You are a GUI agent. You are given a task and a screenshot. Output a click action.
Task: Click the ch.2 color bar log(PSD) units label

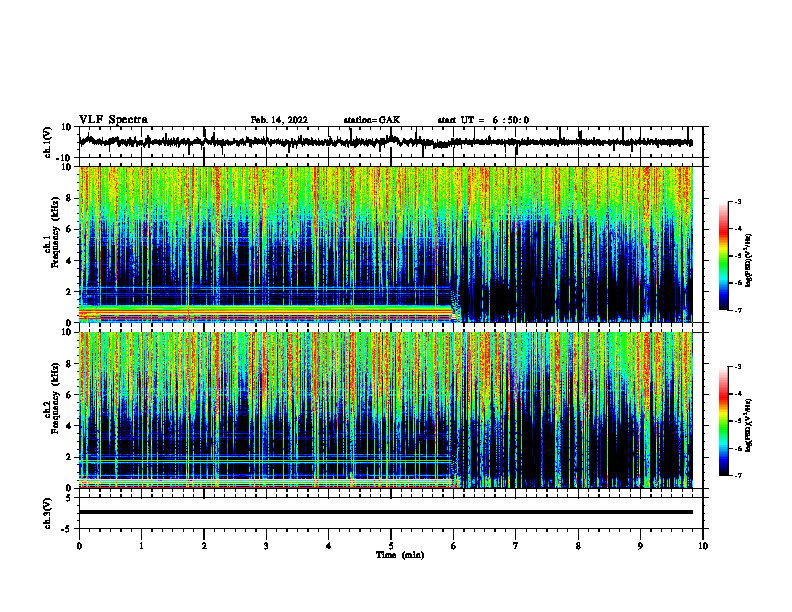749,425
